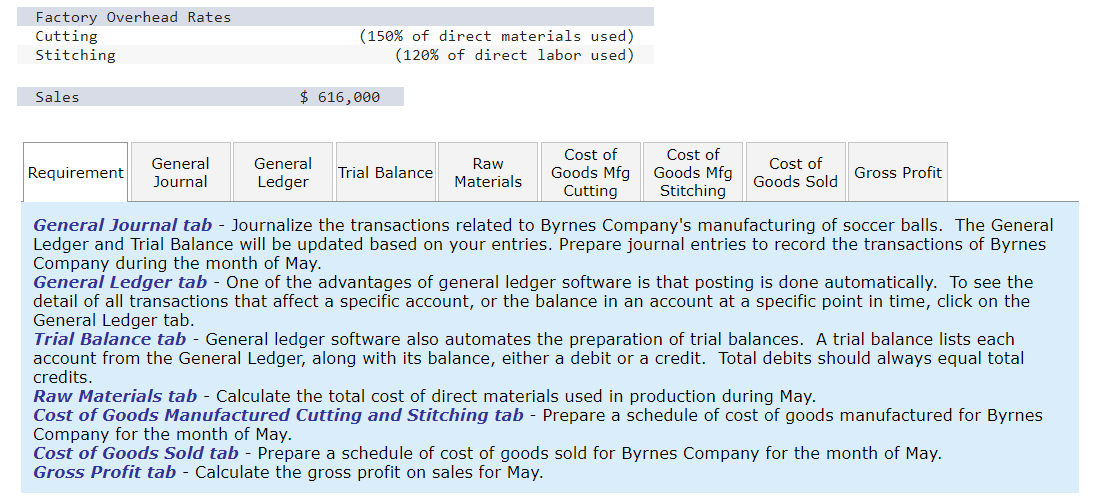Click 'Trial Balance tab' heading in instructions
Image resolution: width=1100 pixels, height=502 pixels.
pos(110,339)
